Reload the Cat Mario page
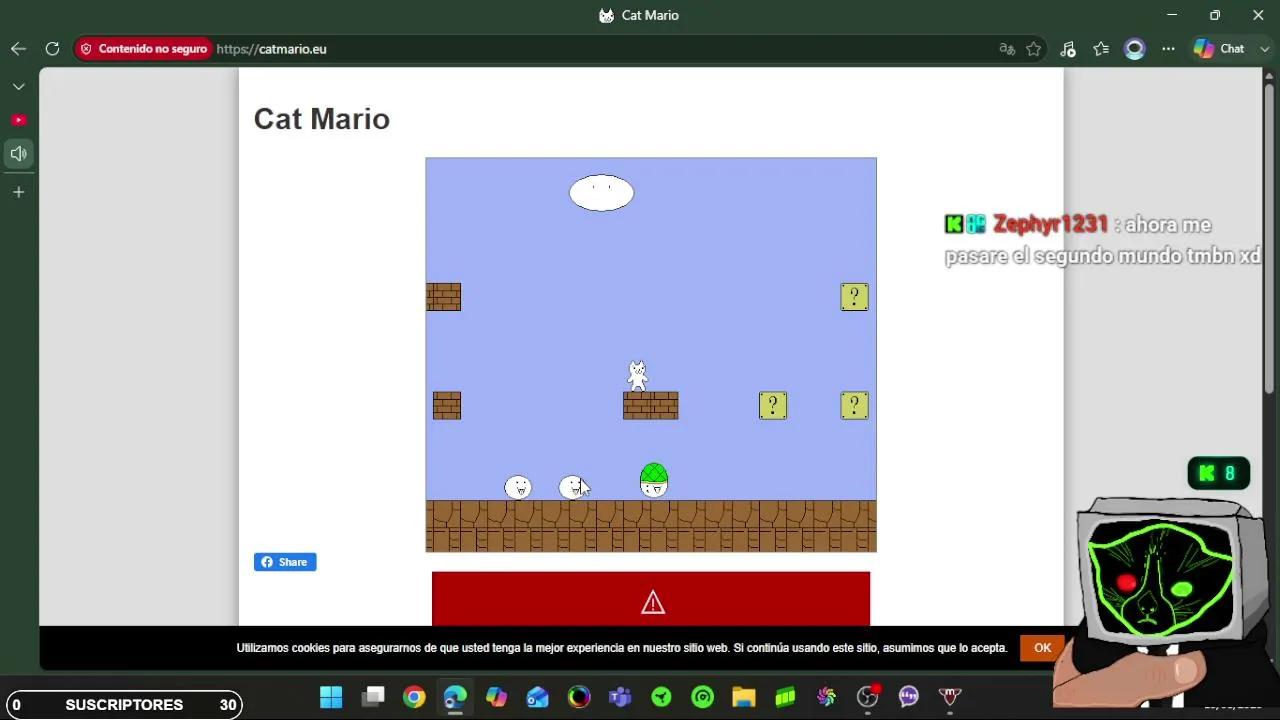1280x720 pixels. [x=52, y=49]
